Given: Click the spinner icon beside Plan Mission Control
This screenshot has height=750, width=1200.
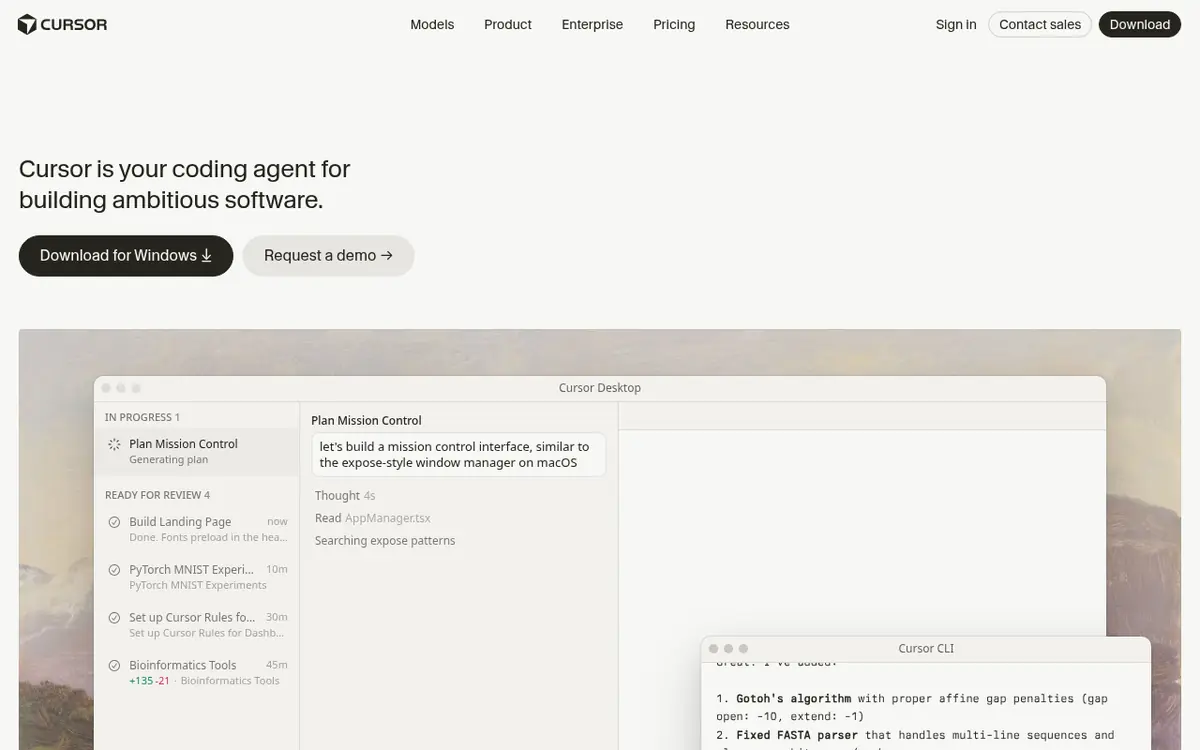Looking at the screenshot, I should 114,444.
